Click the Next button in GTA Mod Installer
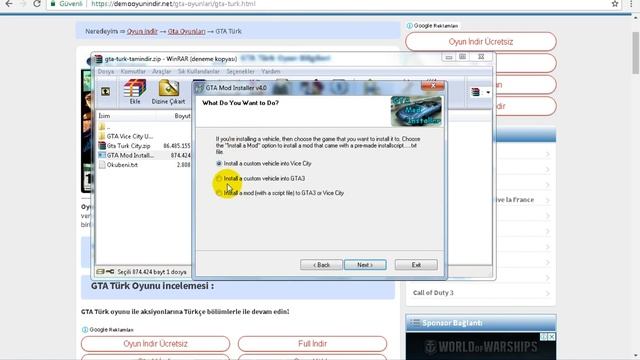The image size is (640, 360). 365,265
